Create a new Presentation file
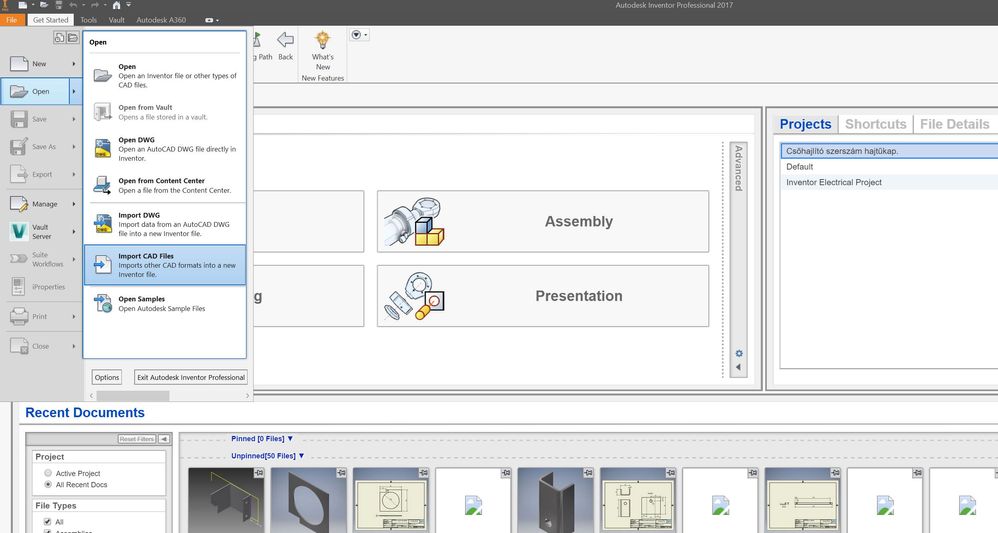 [542, 296]
